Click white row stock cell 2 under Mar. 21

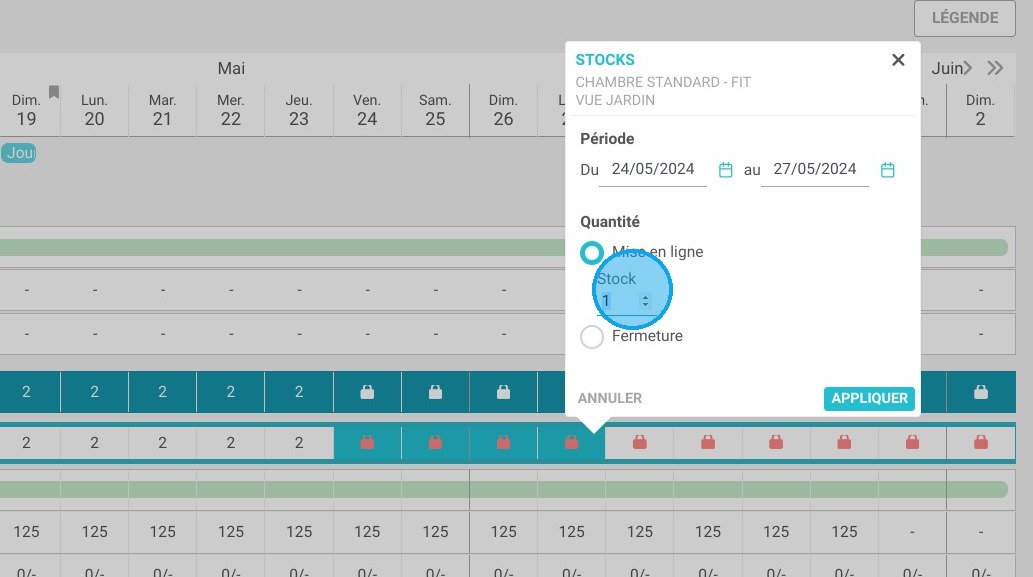[x=162, y=443]
